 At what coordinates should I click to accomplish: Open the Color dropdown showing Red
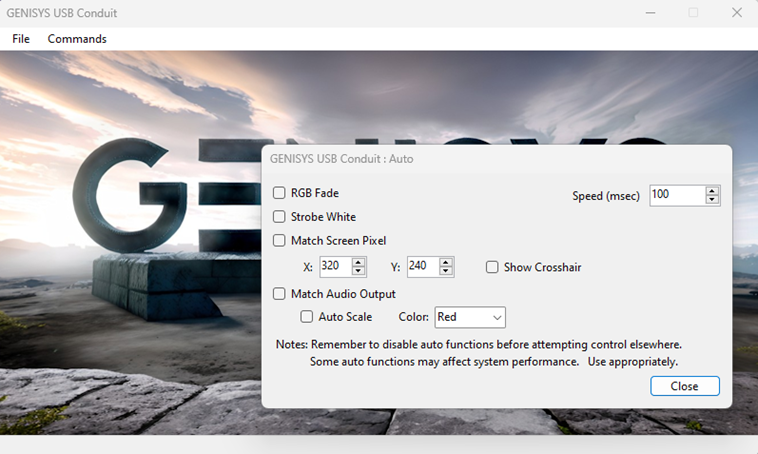(x=470, y=317)
